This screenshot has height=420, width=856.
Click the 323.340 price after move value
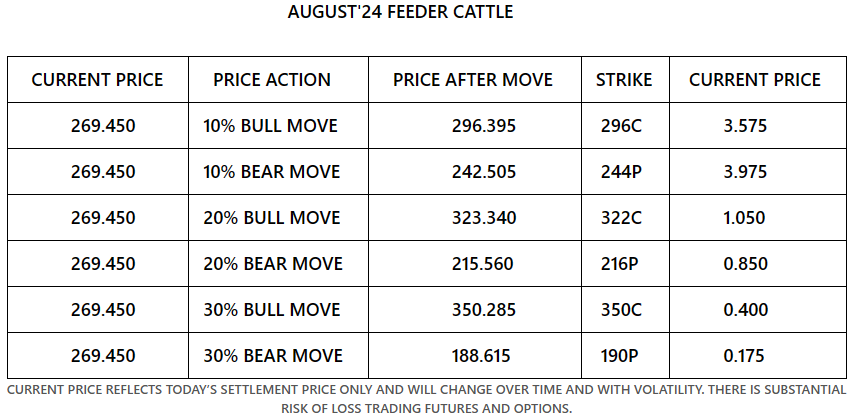pos(474,218)
